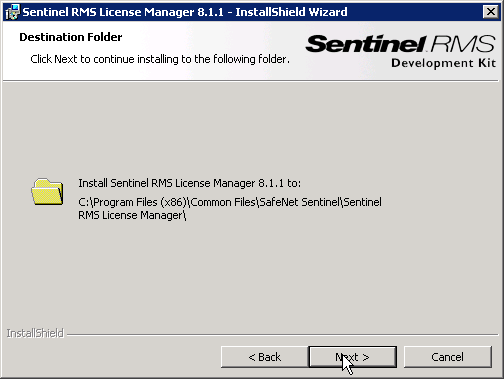Click the 'Click Next to continue installing' instruction text
504x379 pixels.
pos(160,59)
